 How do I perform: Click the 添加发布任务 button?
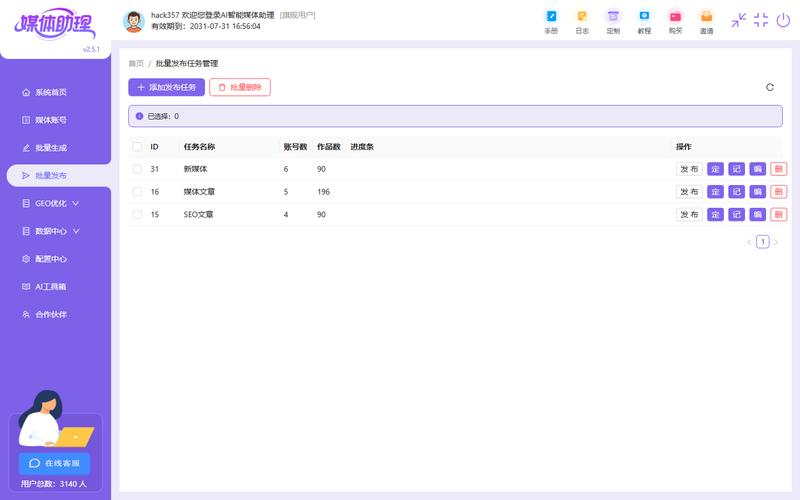166,88
